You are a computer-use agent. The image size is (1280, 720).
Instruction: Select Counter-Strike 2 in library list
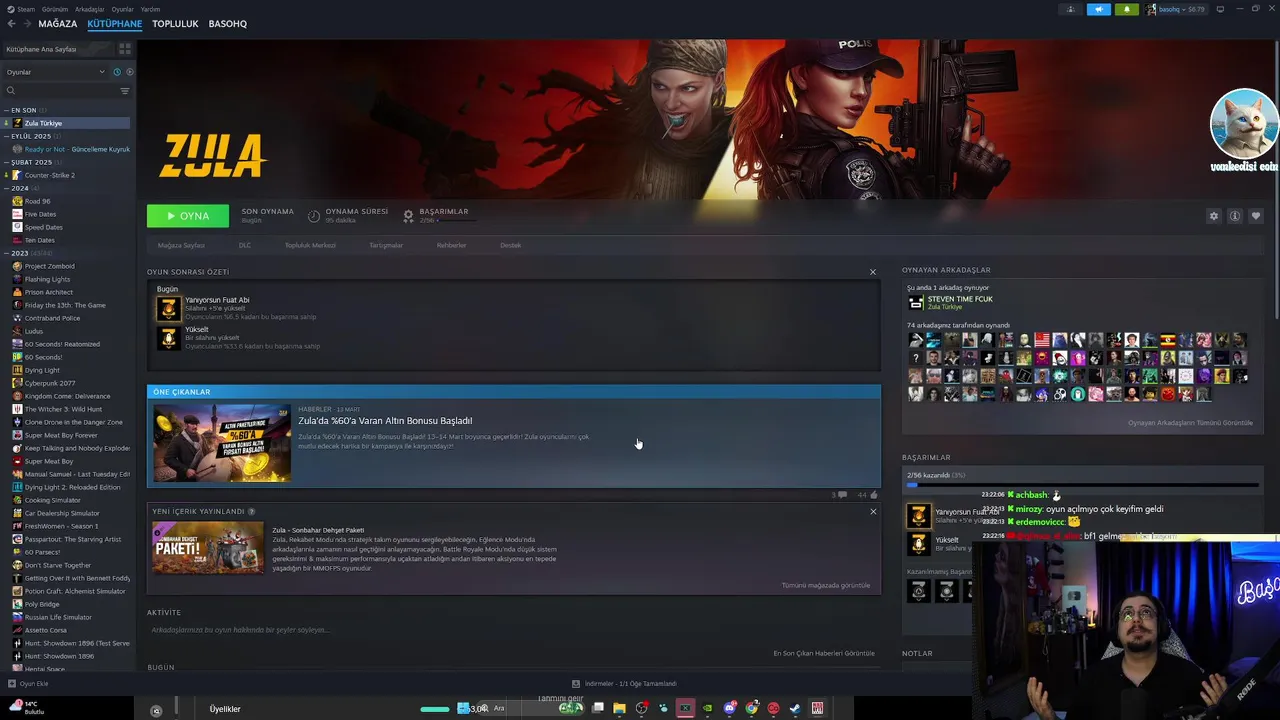(x=49, y=175)
